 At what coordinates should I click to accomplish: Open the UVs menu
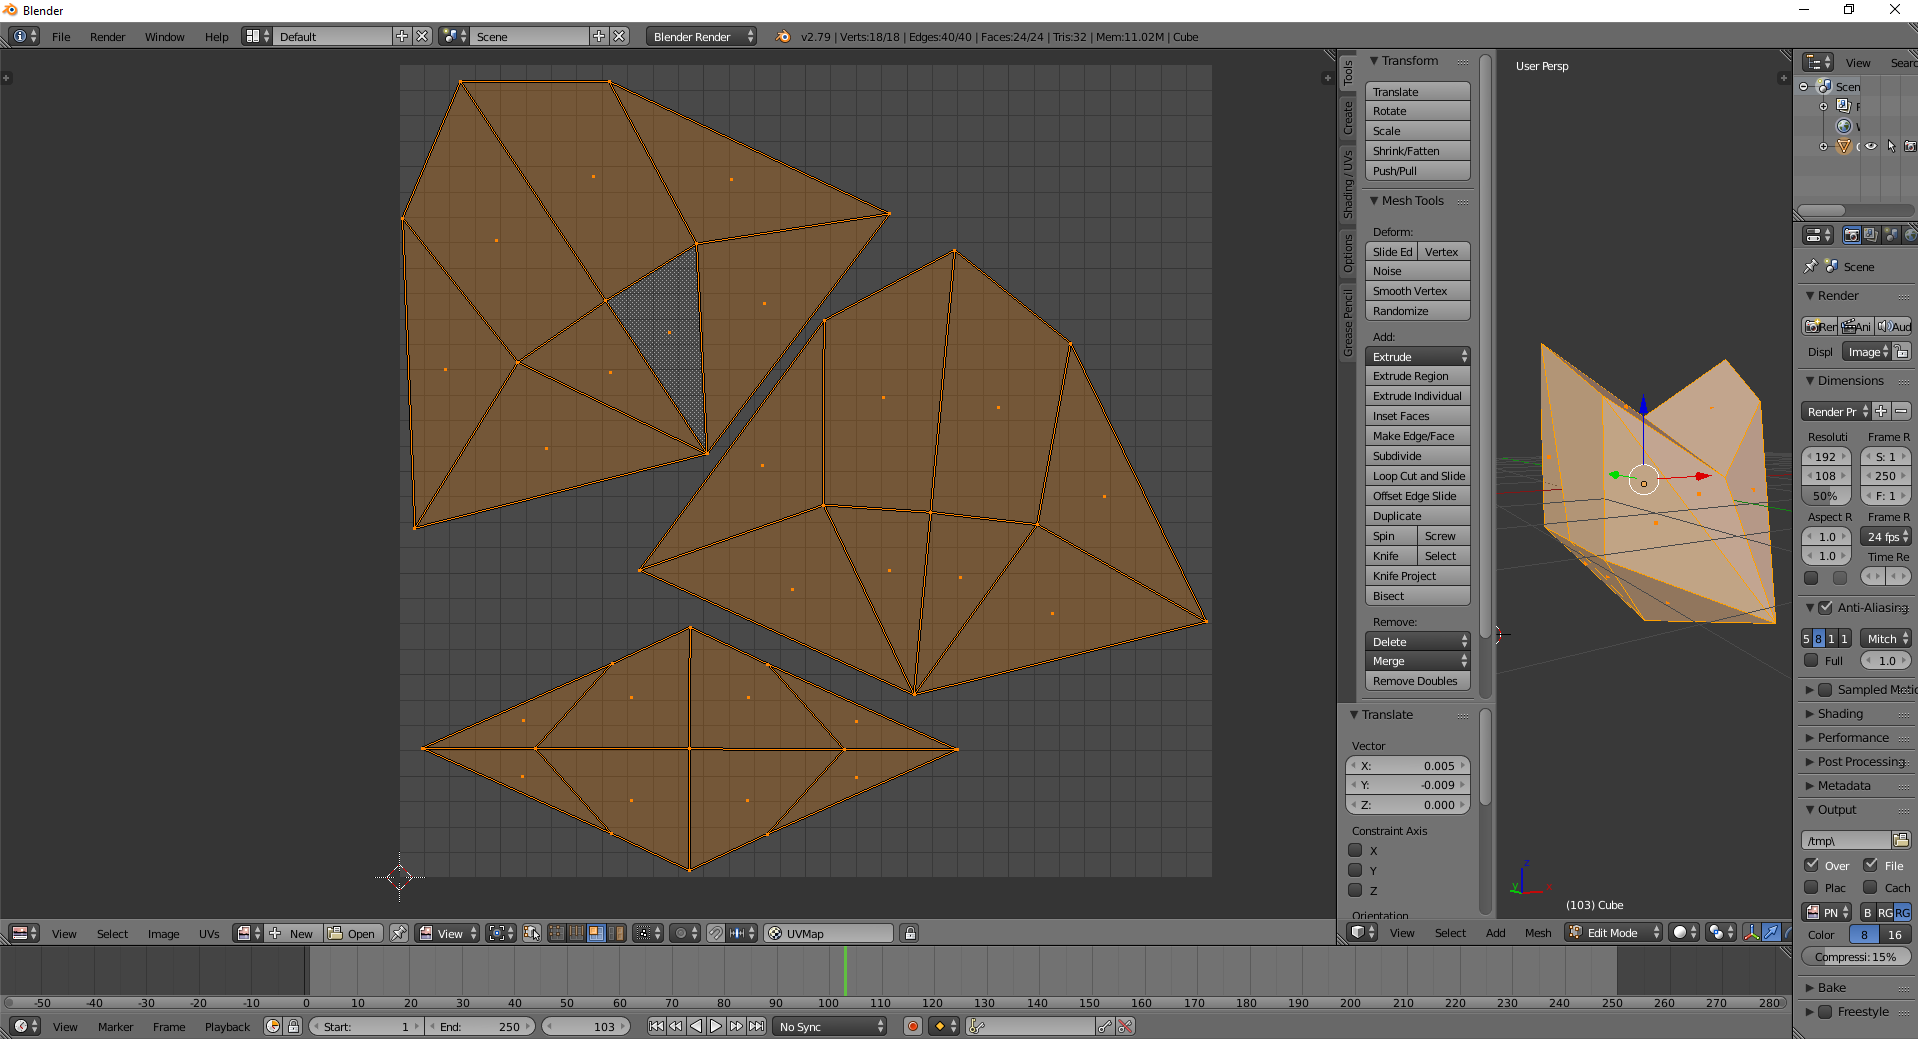208,934
